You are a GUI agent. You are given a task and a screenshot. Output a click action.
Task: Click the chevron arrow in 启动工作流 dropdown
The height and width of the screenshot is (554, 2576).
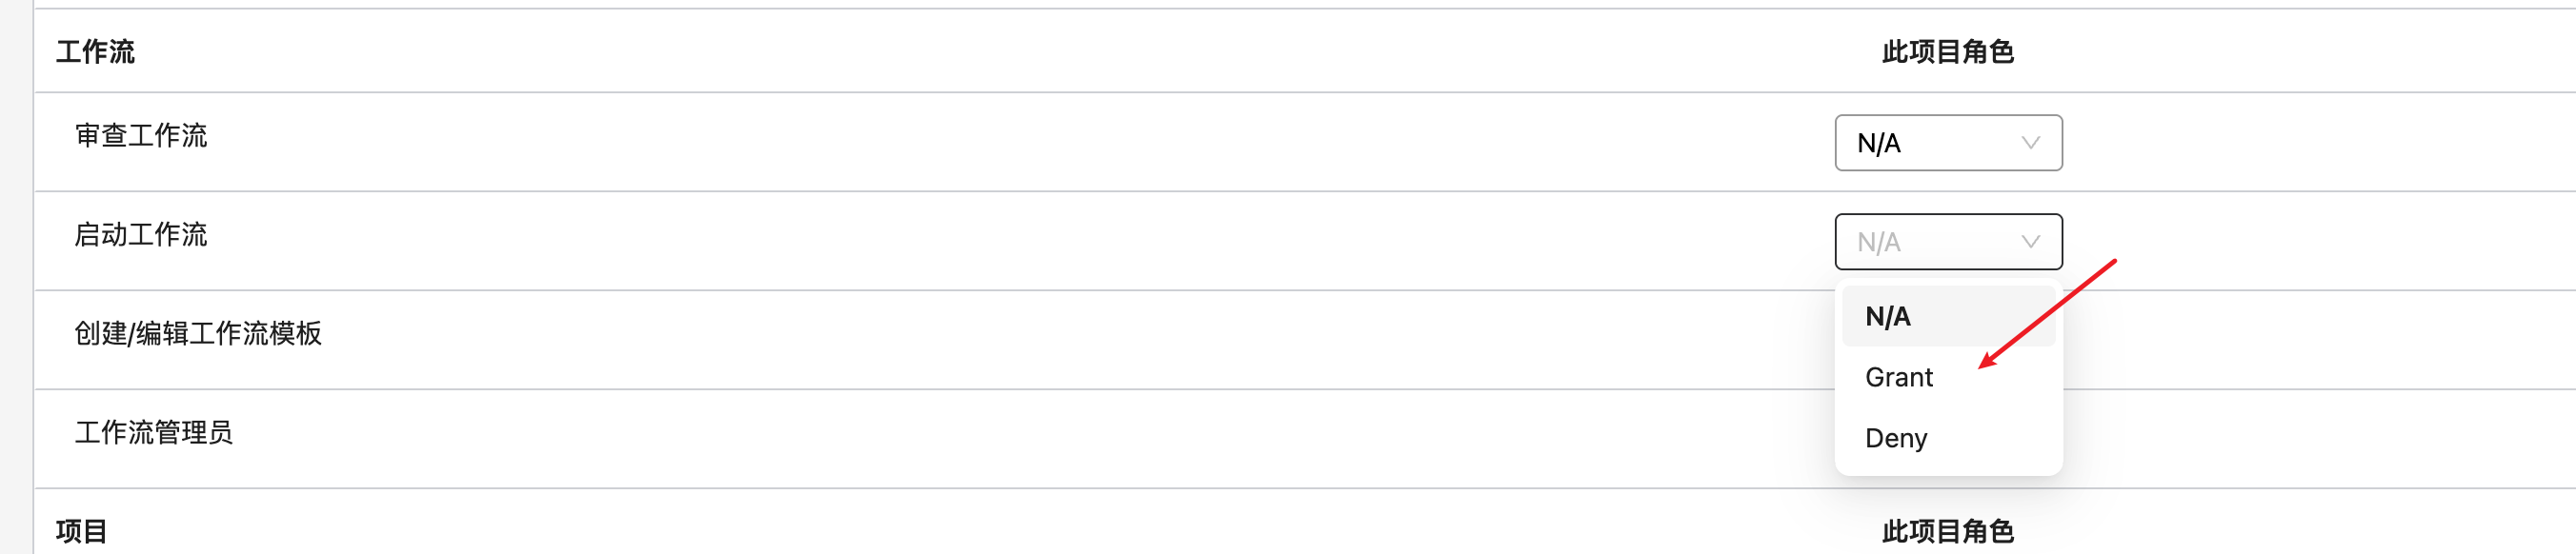pos(2030,242)
